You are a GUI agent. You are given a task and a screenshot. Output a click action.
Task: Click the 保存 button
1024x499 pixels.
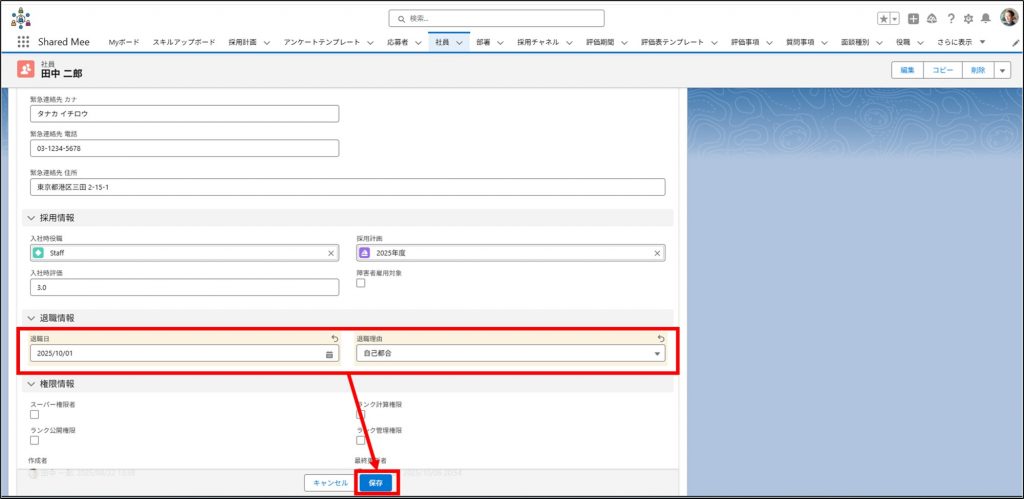point(375,482)
